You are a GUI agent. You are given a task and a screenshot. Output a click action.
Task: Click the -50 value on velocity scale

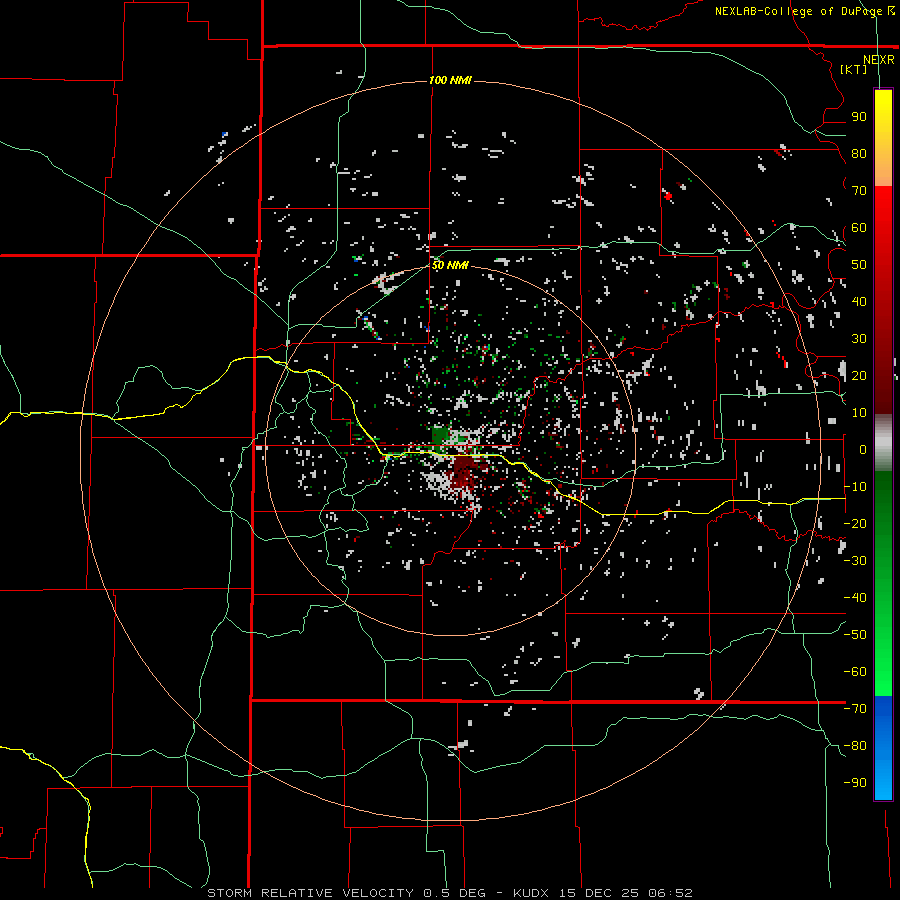click(x=855, y=635)
